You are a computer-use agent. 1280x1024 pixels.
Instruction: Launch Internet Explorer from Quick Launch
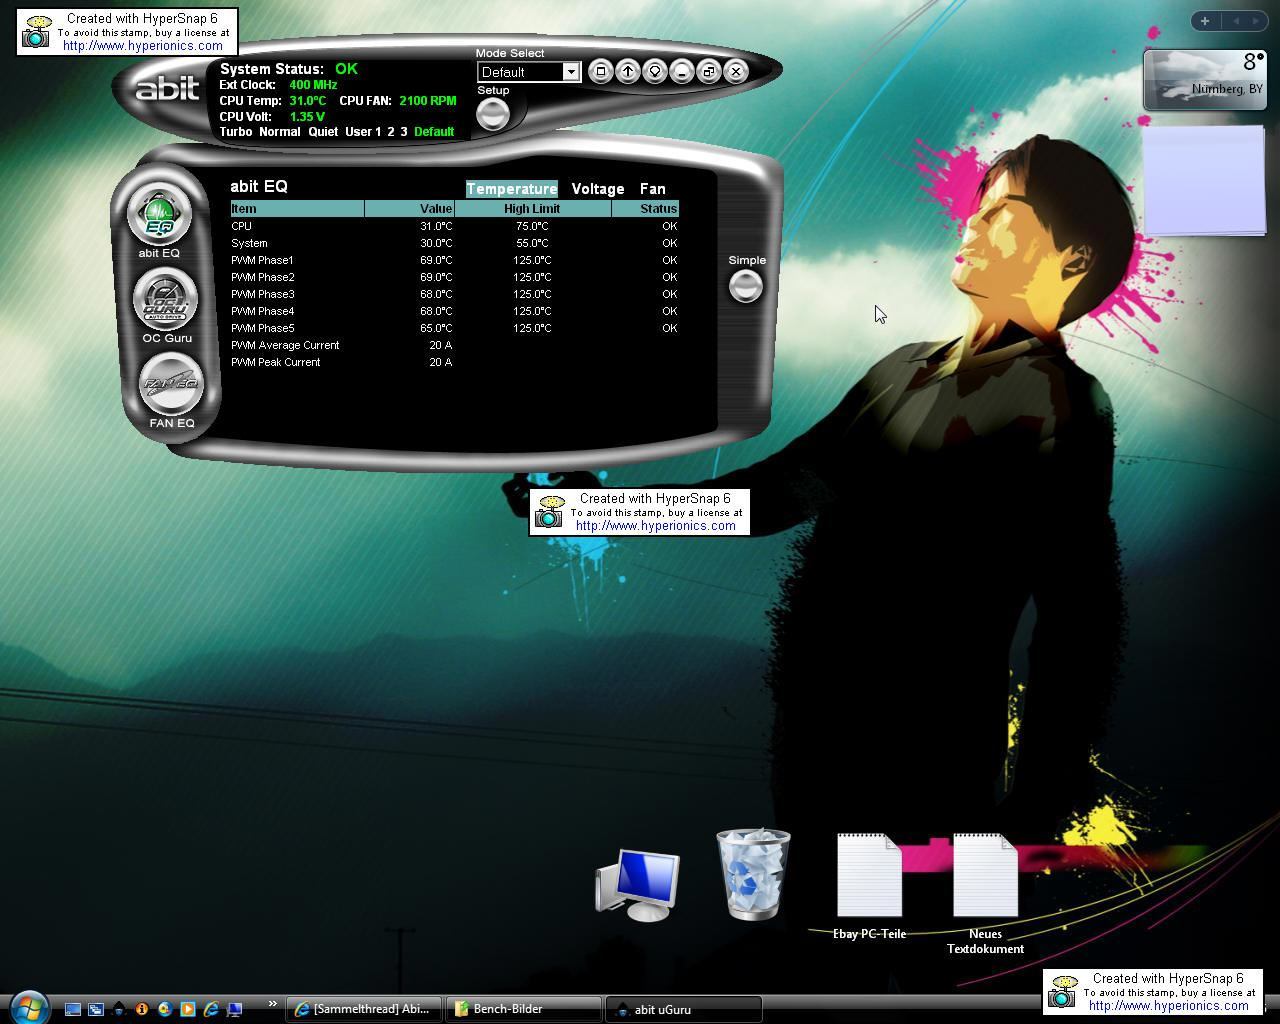211,1009
